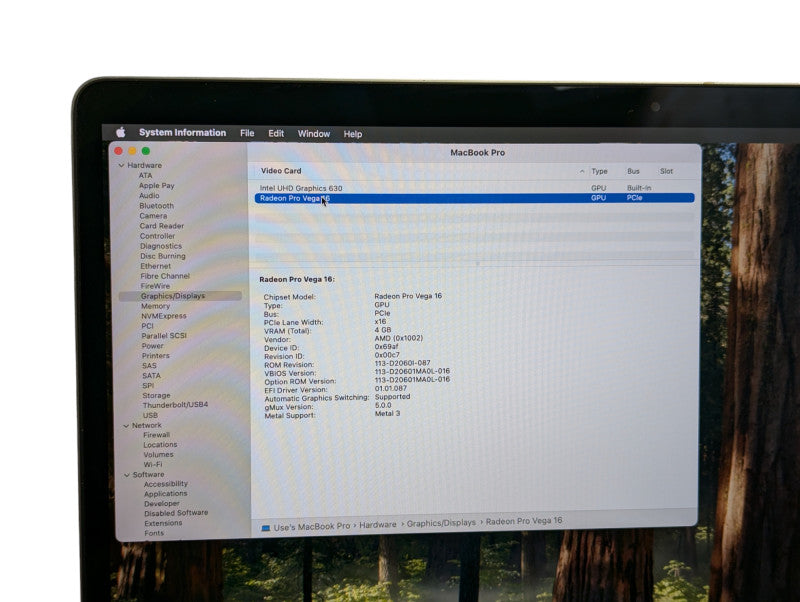Select Camera in the sidebar
800x602 pixels.
153,216
